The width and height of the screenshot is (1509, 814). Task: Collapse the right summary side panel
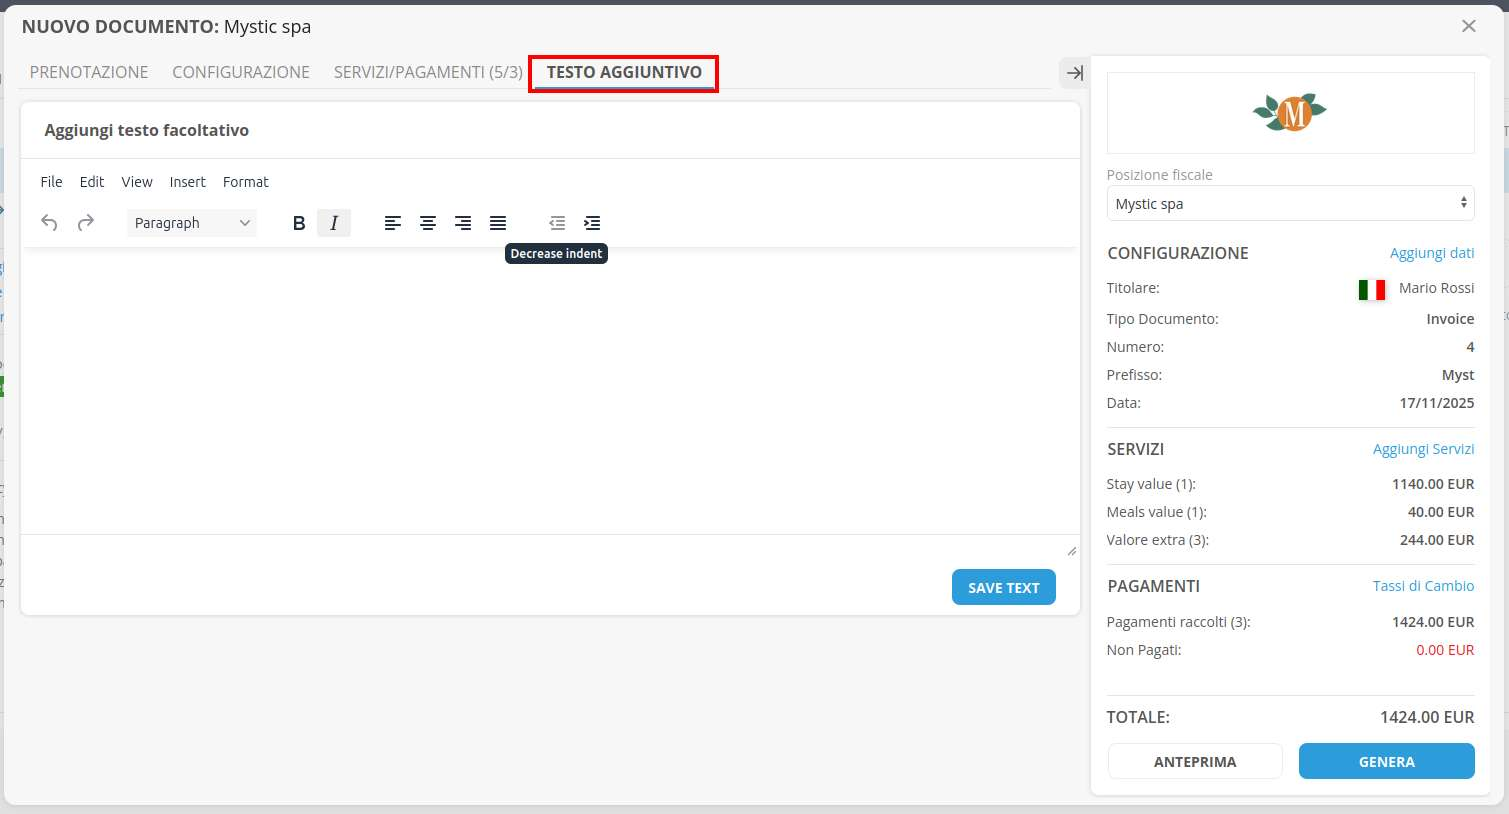tap(1074, 73)
